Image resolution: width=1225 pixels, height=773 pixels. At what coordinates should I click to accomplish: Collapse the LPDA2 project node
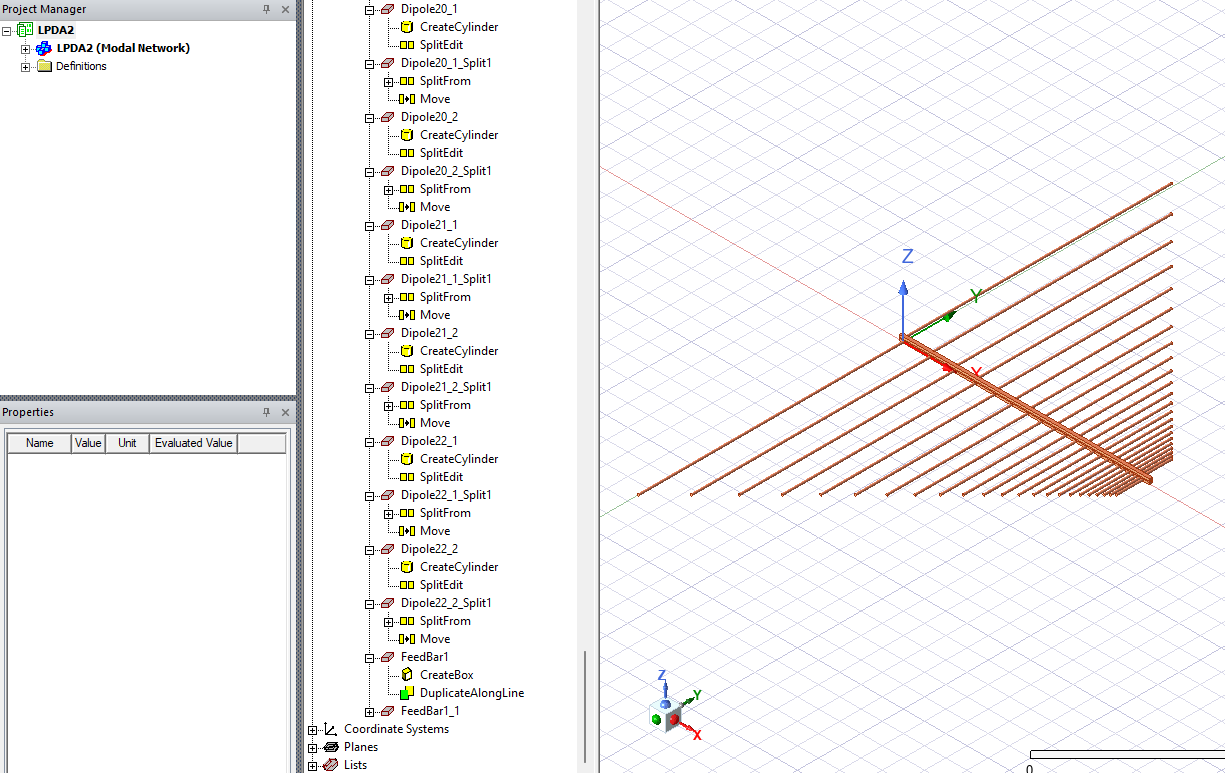click(x=7, y=30)
